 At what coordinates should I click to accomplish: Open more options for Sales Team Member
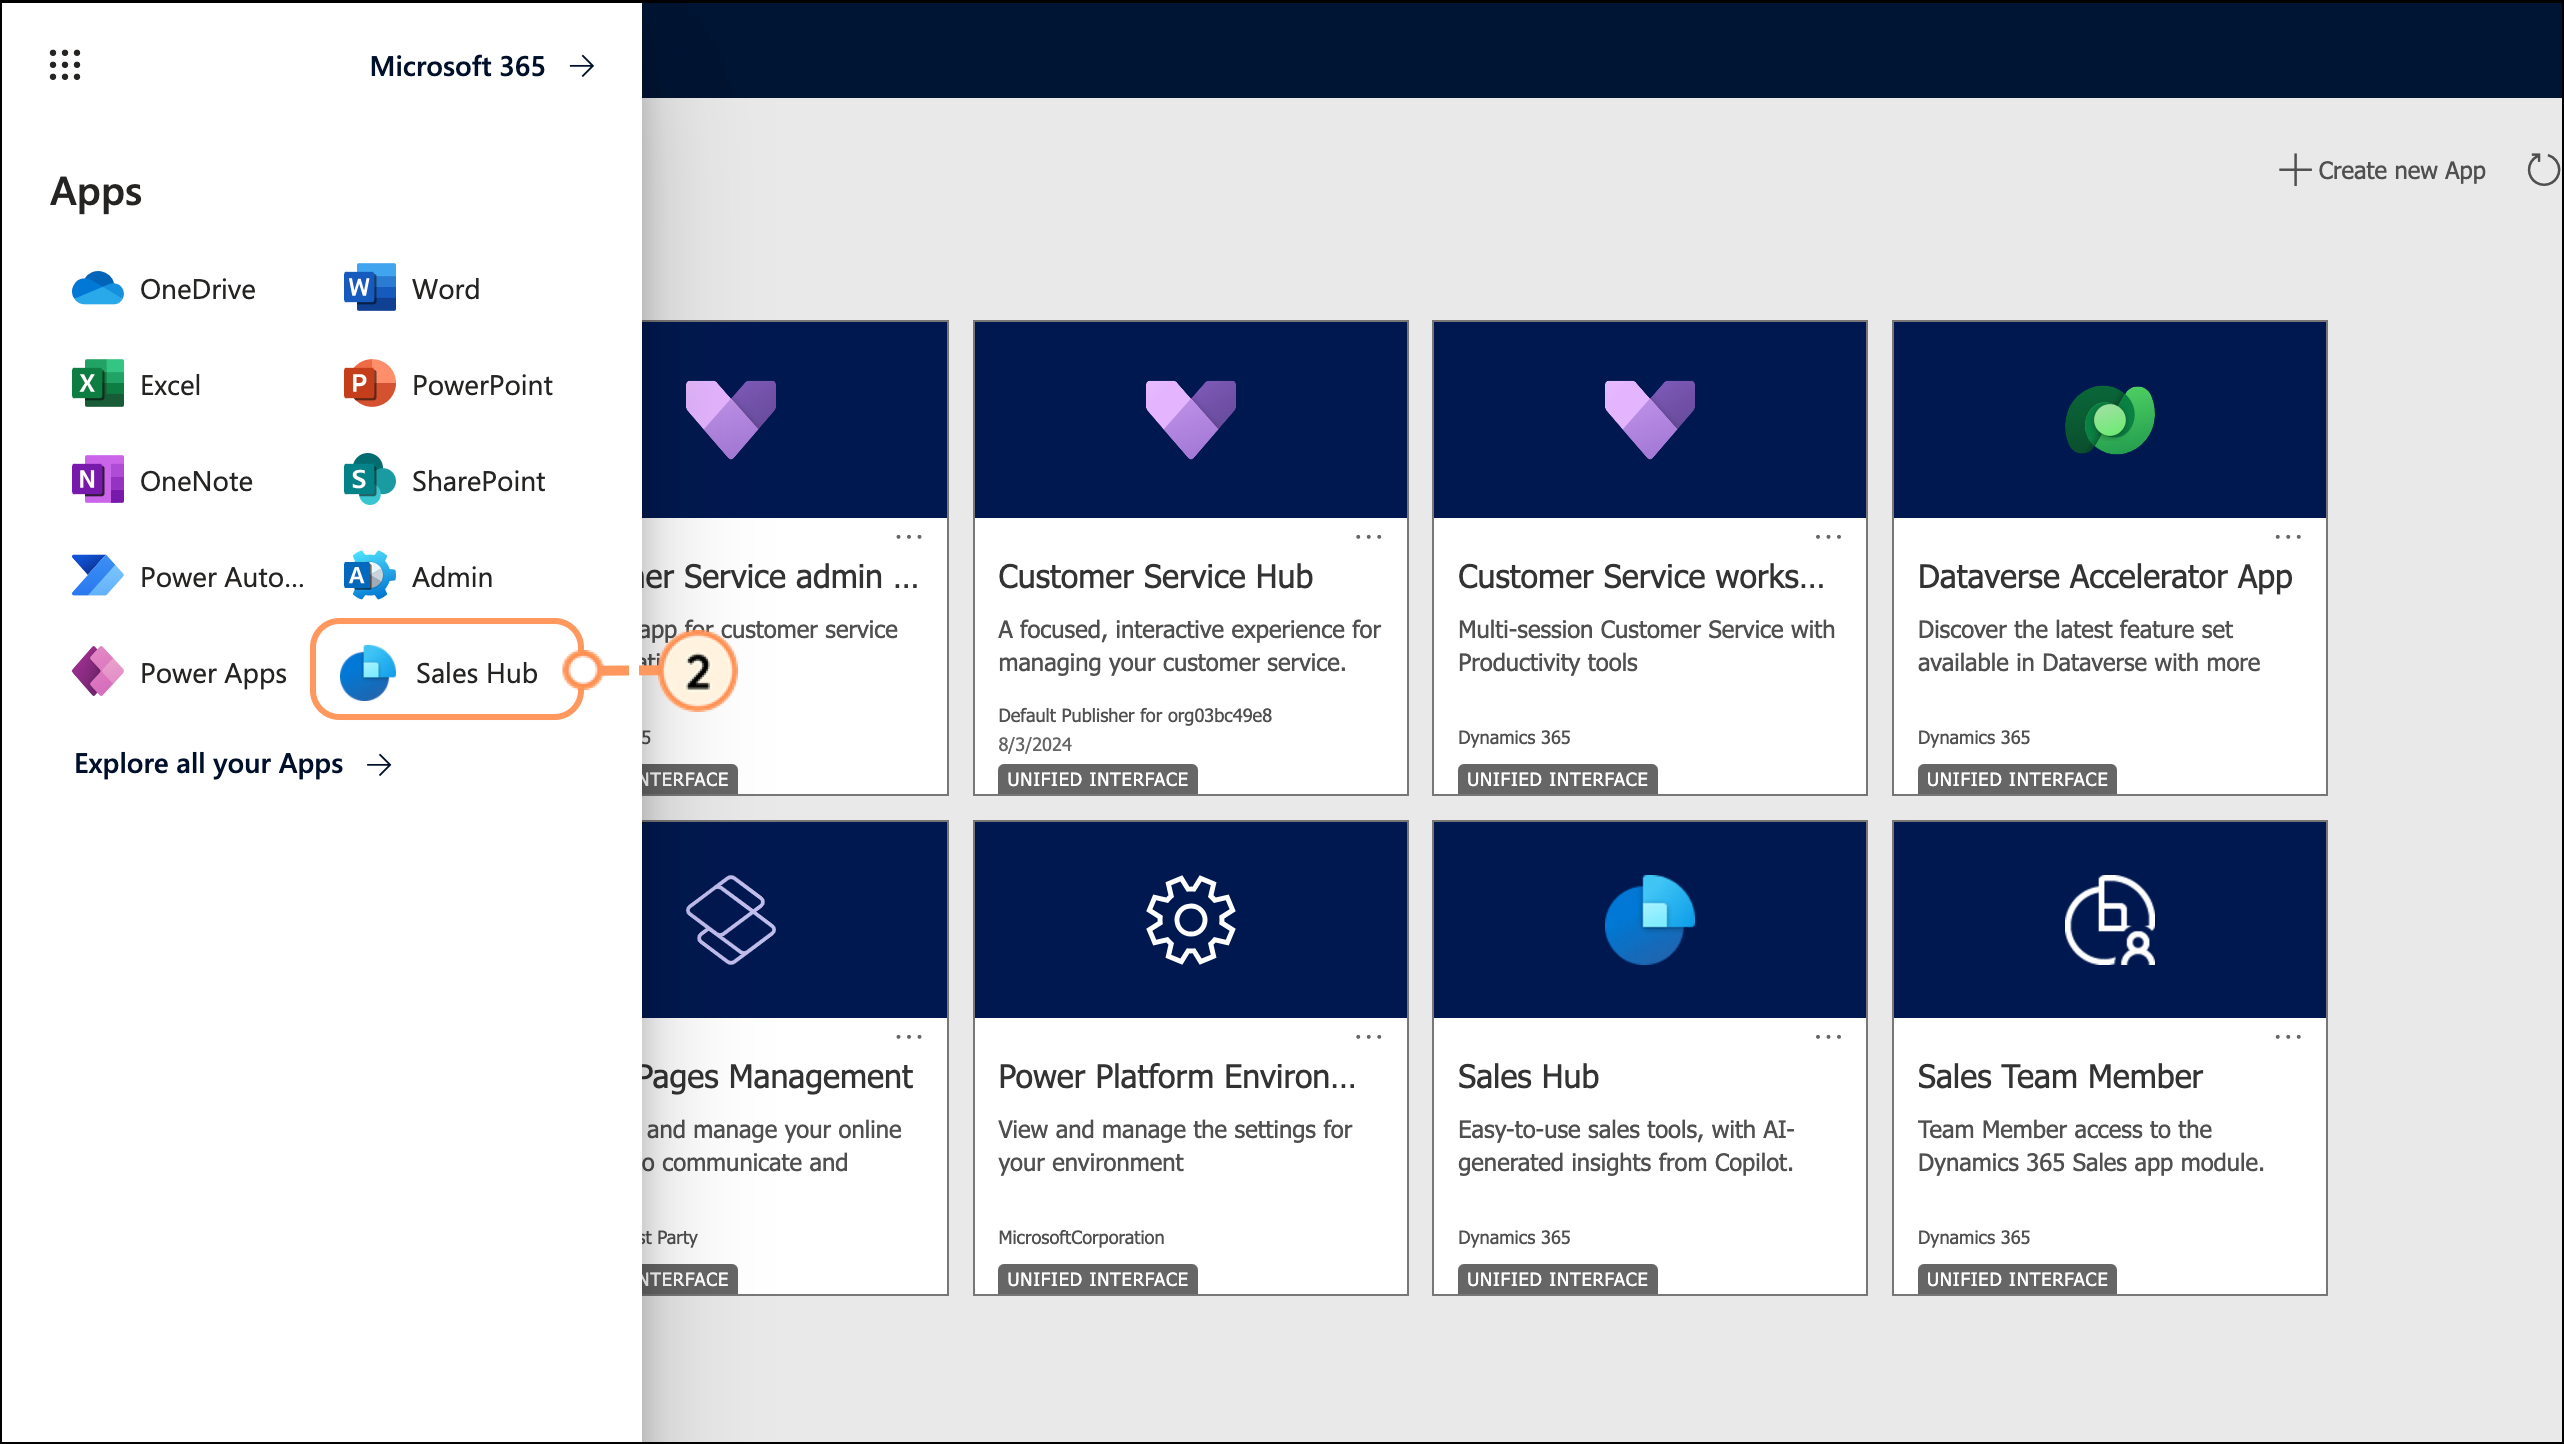coord(2288,1037)
